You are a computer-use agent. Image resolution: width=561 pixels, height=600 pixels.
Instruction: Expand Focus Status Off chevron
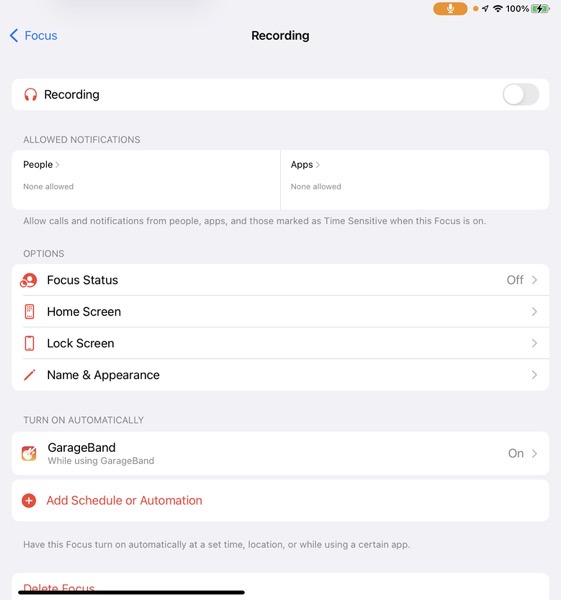pyautogui.click(x=534, y=280)
